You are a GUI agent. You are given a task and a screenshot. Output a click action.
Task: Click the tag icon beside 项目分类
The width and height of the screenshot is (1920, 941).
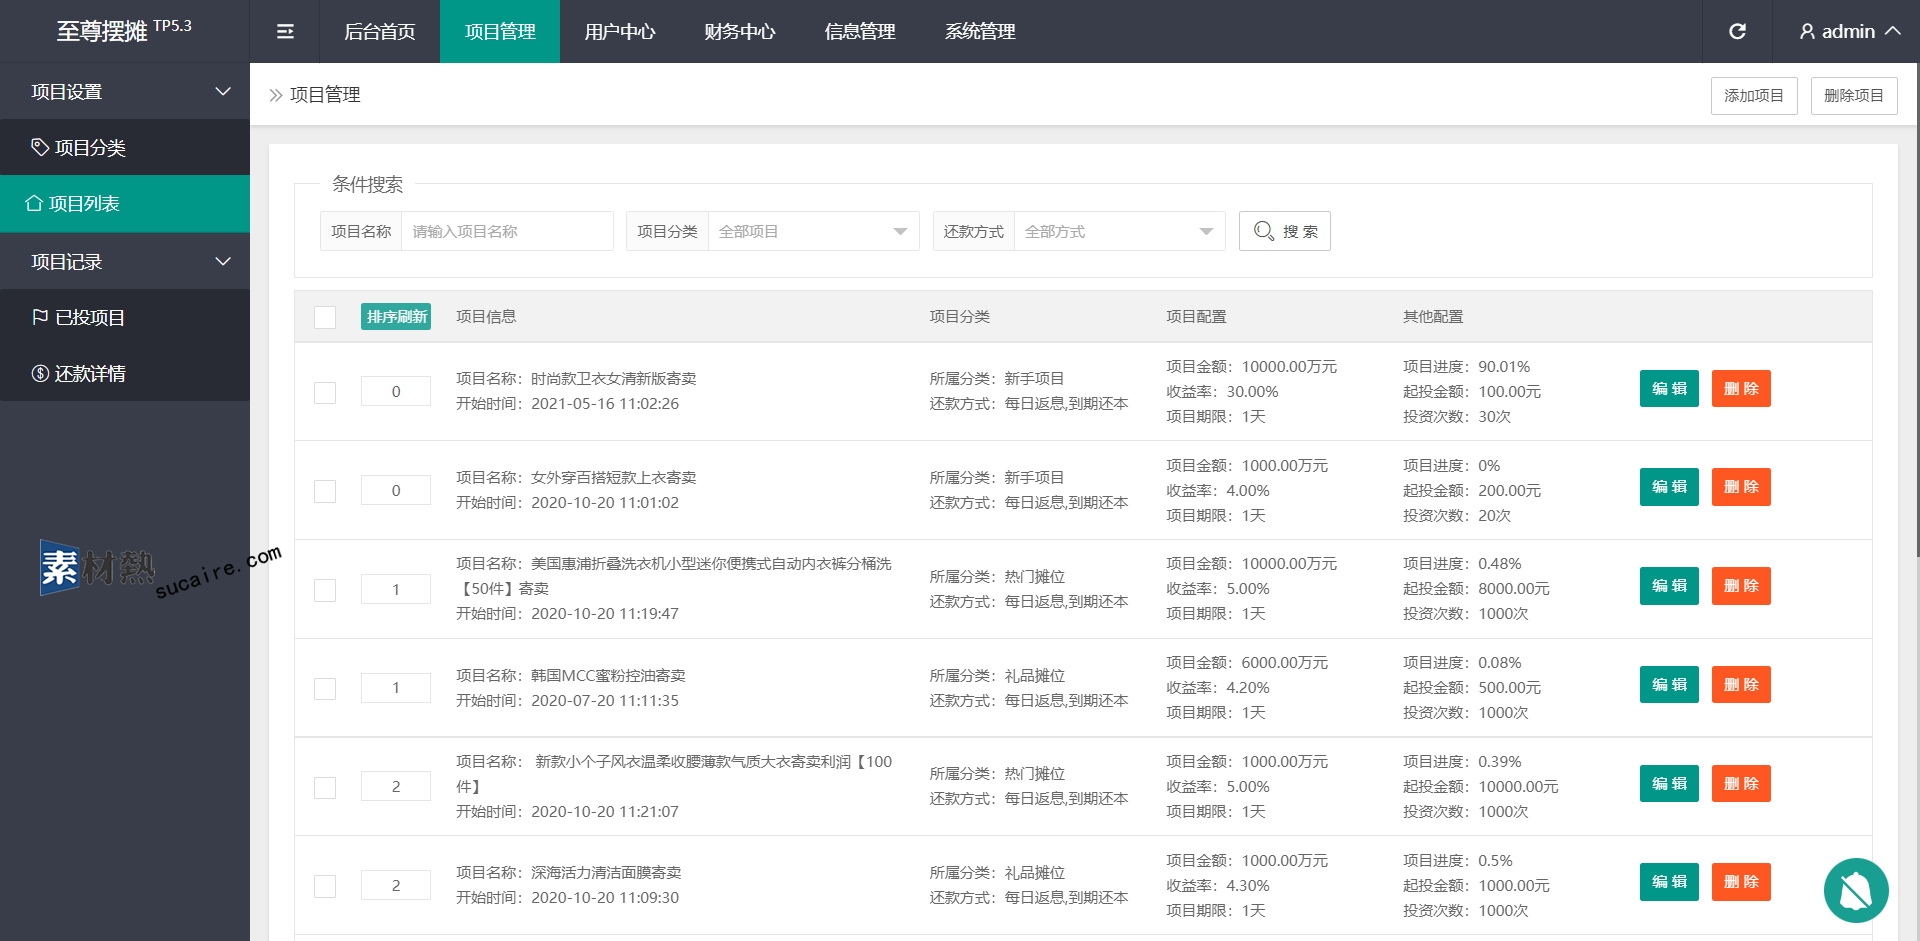(40, 148)
